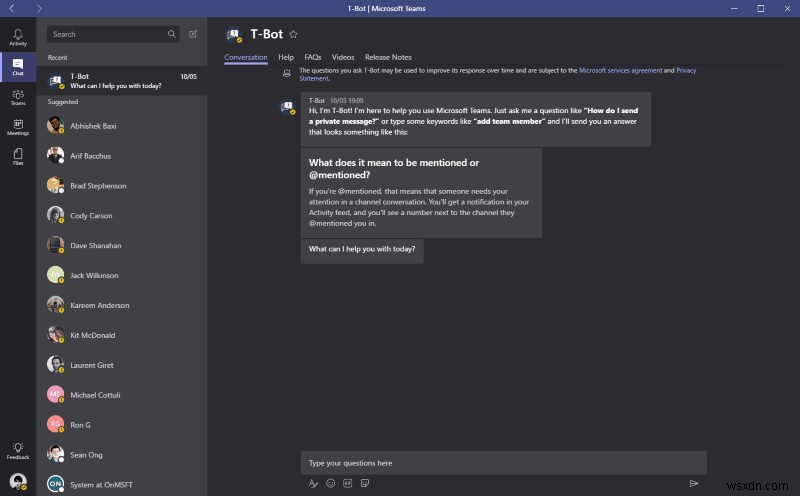Click the search magnifier icon
This screenshot has height=496, width=800.
171,34
